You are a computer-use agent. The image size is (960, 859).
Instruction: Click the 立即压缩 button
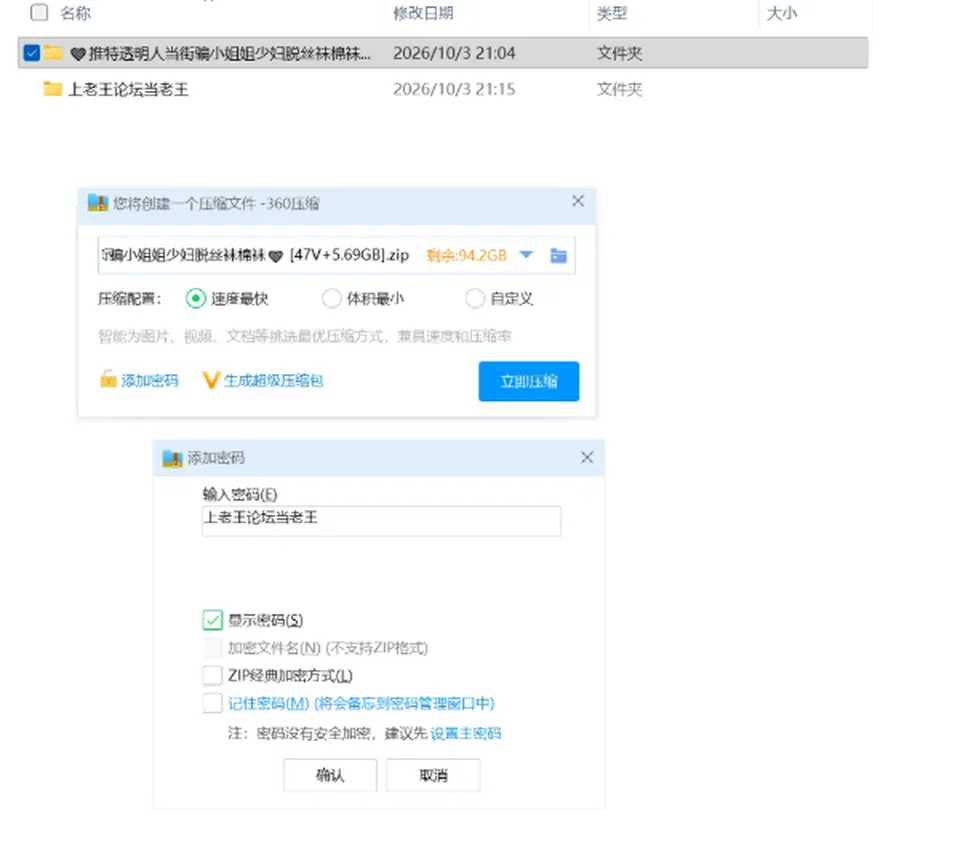(x=528, y=381)
